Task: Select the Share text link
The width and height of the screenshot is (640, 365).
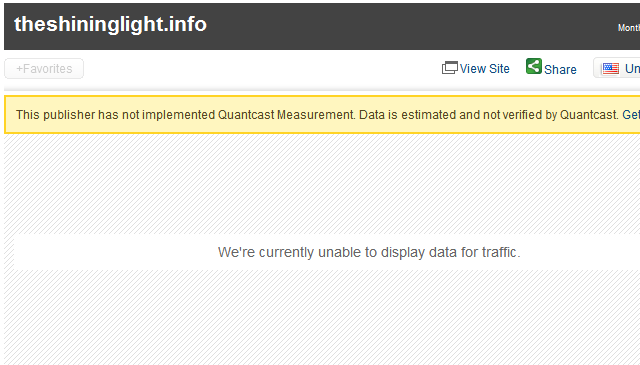Action: (560, 69)
